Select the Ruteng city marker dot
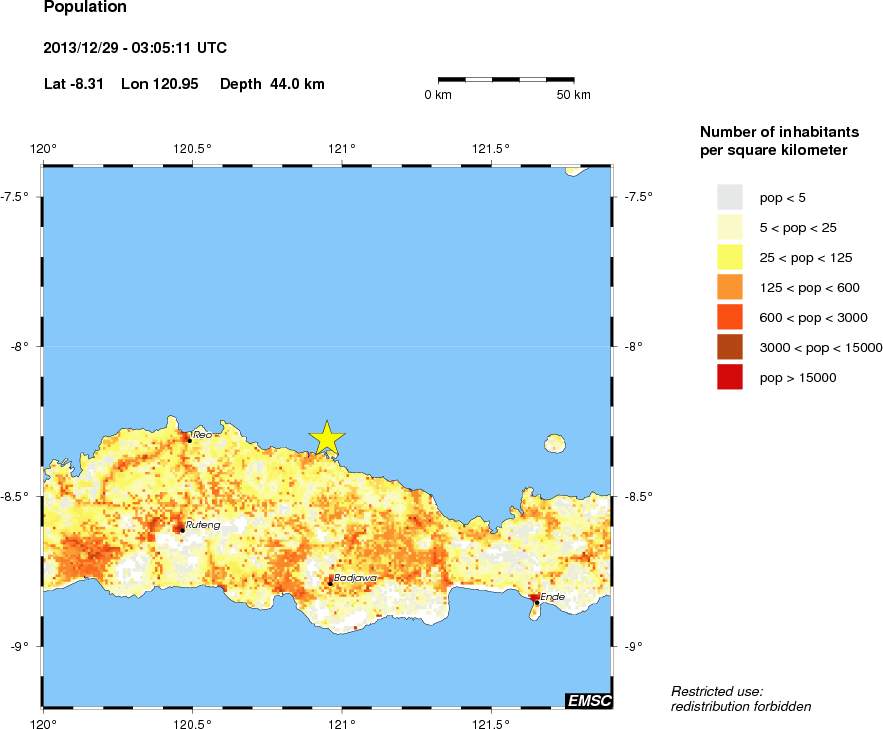This screenshot has height=729, width=883. pos(182,529)
